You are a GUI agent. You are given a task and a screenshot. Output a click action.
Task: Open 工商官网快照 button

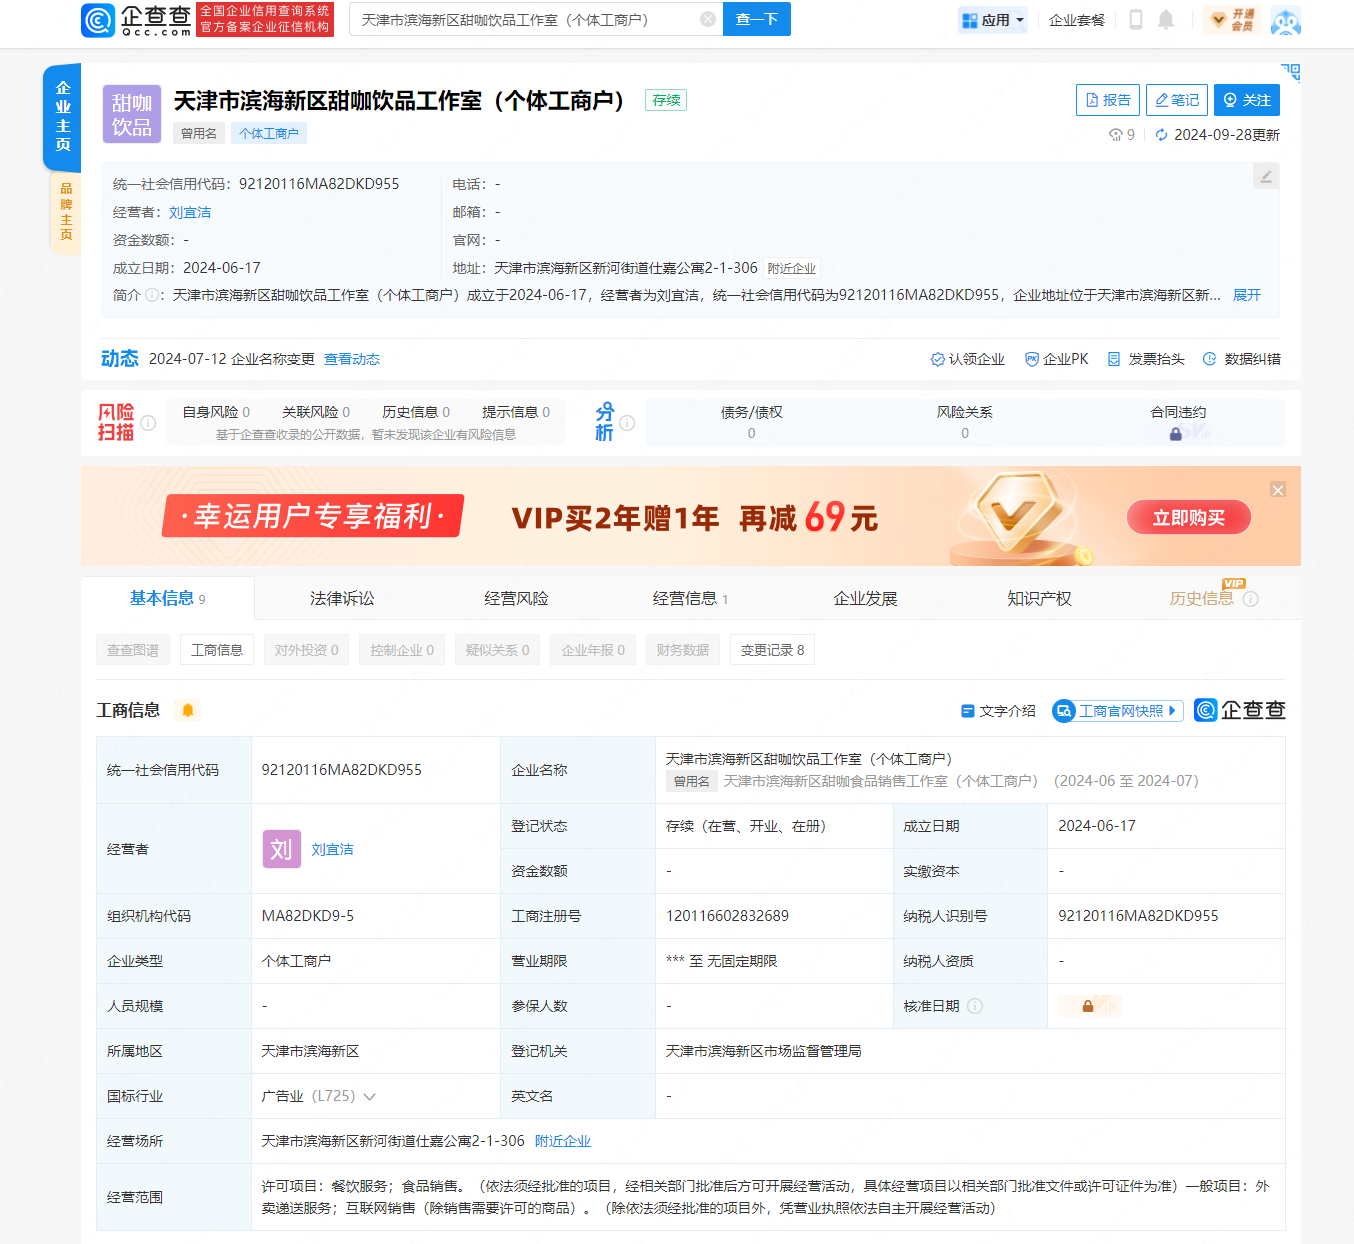click(1118, 711)
